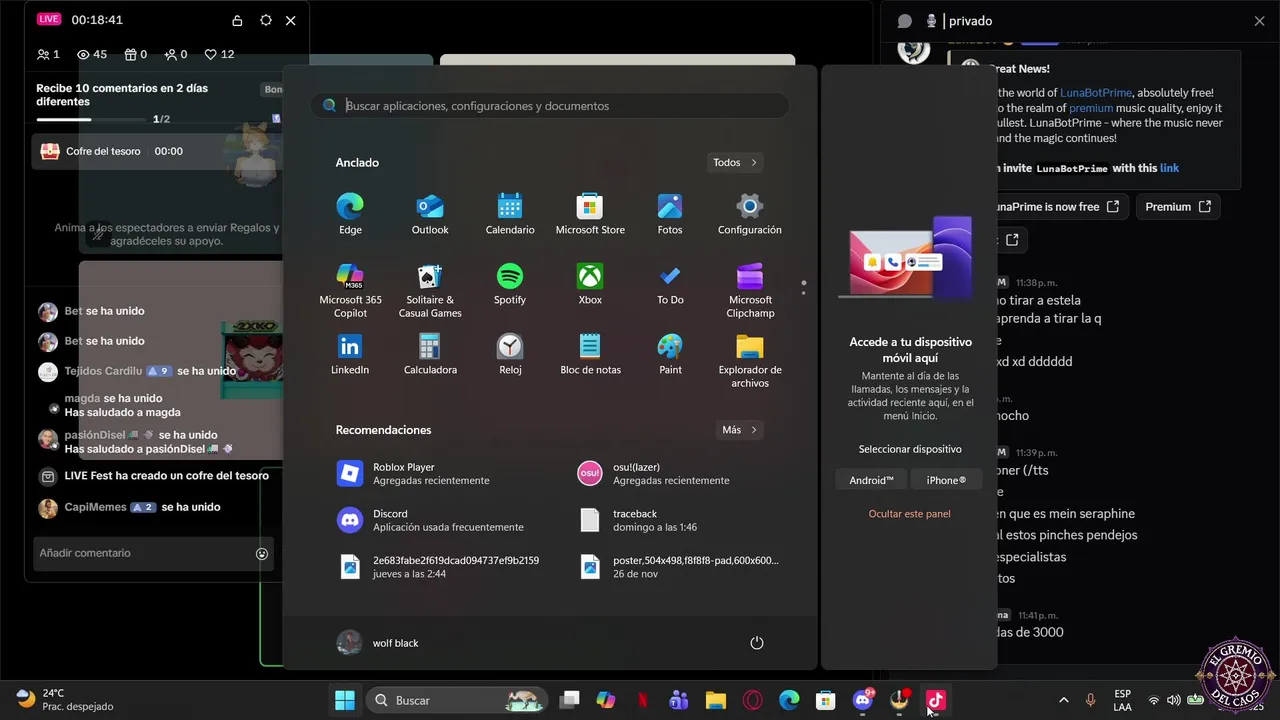
Task: Open Edge from pinned apps
Action: click(x=350, y=214)
